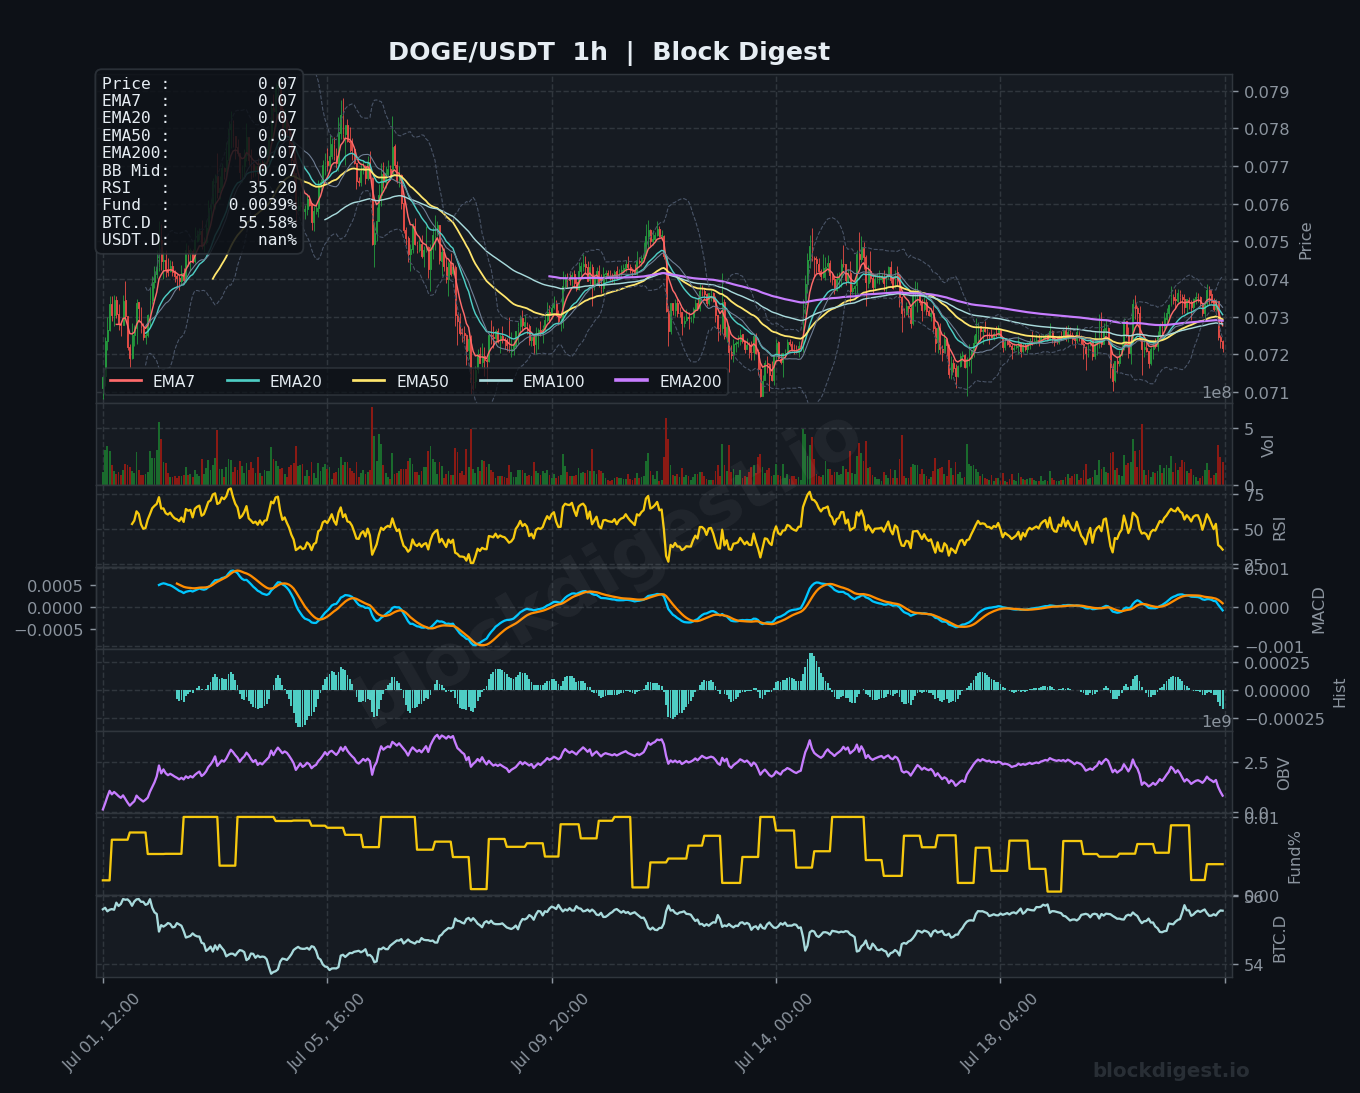This screenshot has width=1360, height=1093.
Task: Click the EMA200 label in the chart legend
Action: click(691, 382)
